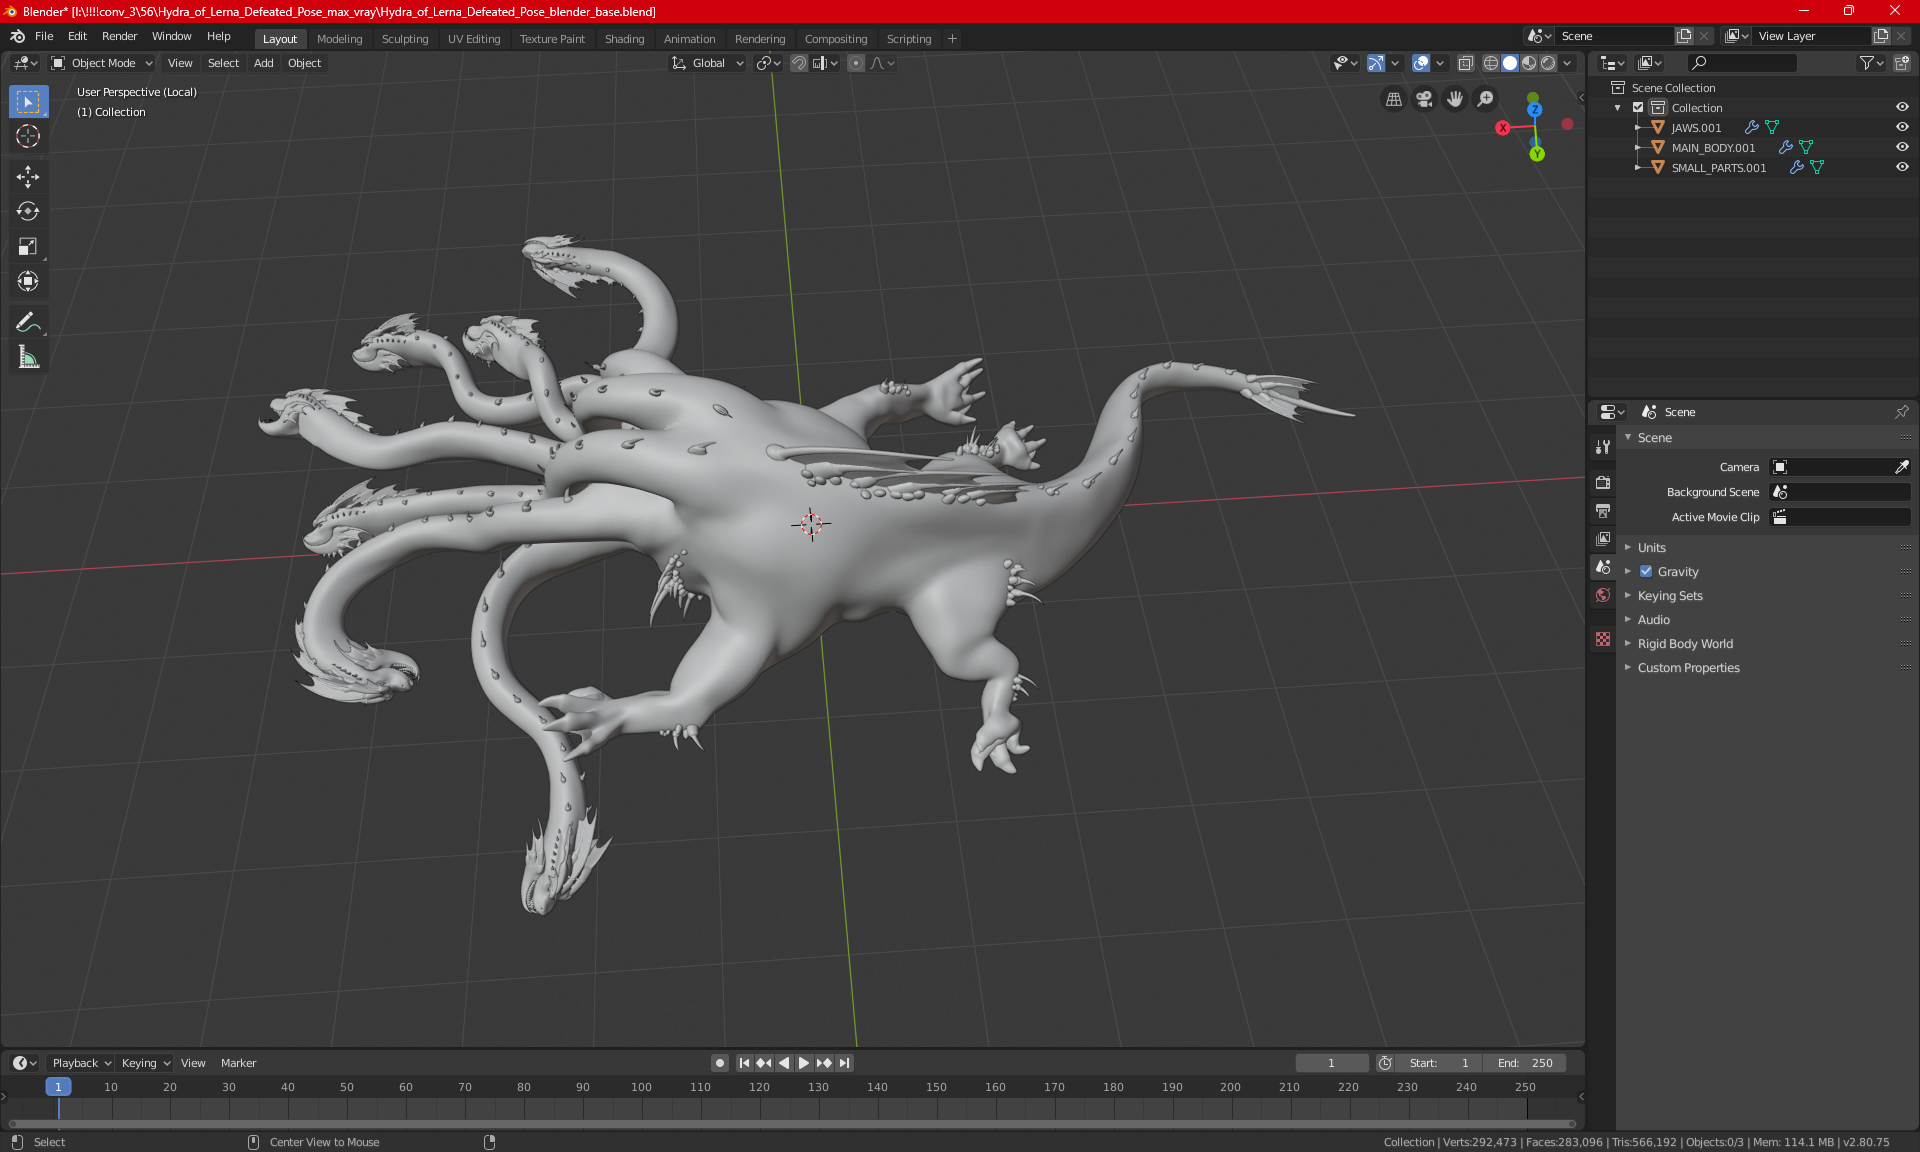This screenshot has width=1920, height=1152.
Task: Open the Playback dropdown in timeline
Action: [x=81, y=1063]
